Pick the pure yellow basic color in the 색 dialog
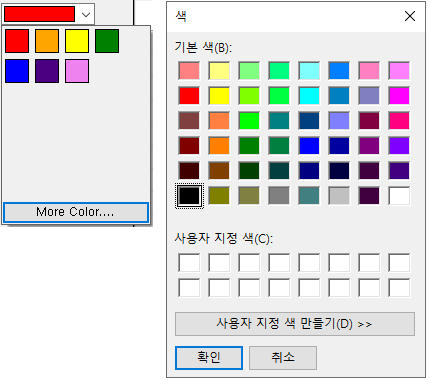 [219, 96]
